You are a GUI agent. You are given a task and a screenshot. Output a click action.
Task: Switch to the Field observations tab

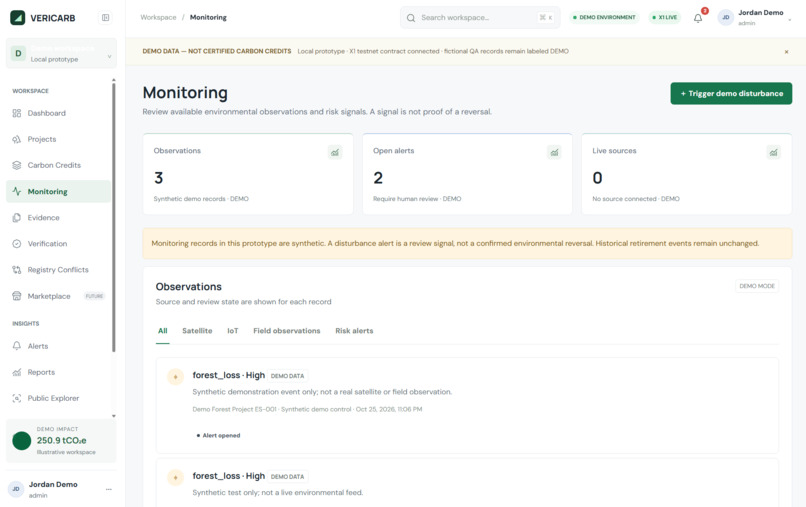pos(287,331)
